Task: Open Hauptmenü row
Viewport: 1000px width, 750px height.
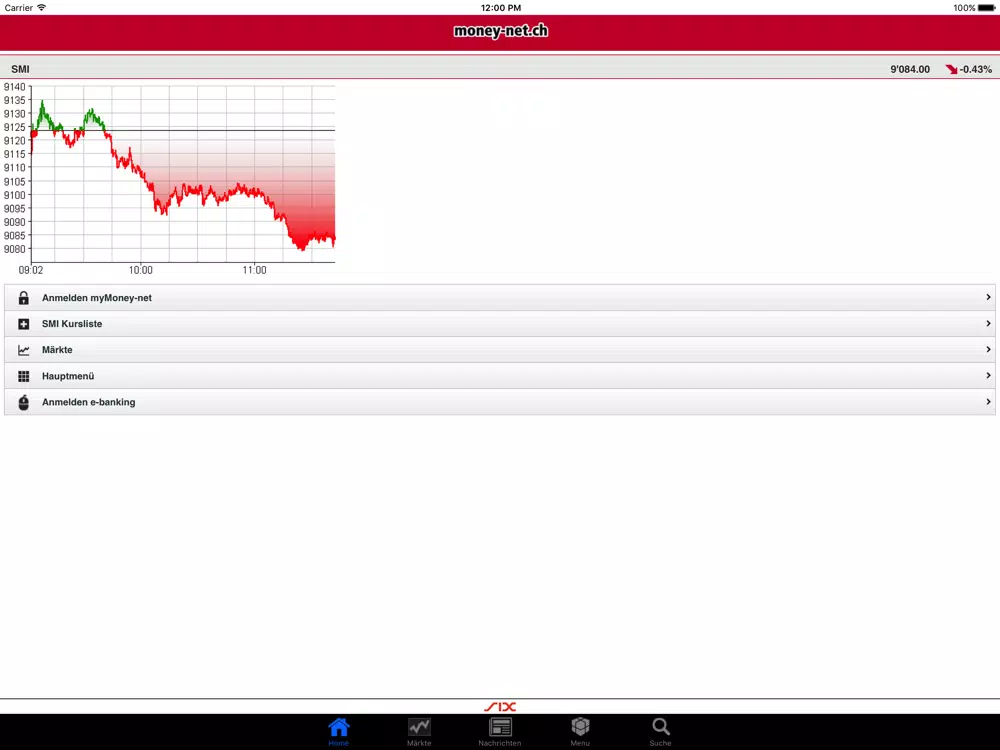Action: coord(500,376)
